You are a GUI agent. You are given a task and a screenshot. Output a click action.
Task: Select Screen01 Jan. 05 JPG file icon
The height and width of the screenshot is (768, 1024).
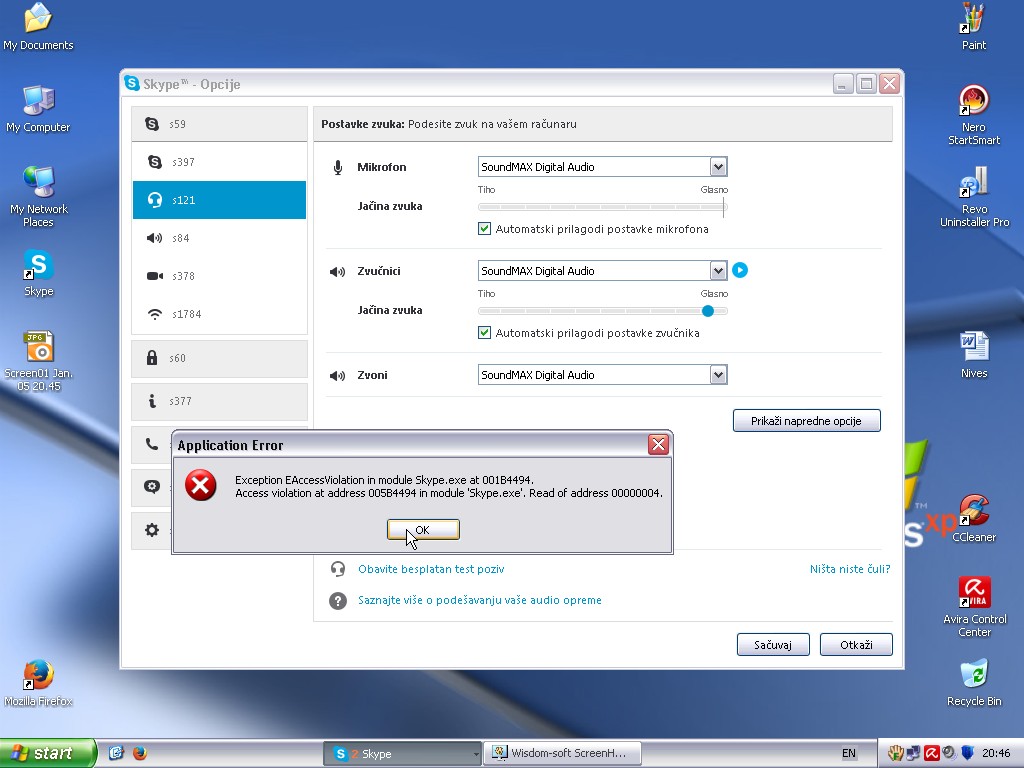pos(39,361)
